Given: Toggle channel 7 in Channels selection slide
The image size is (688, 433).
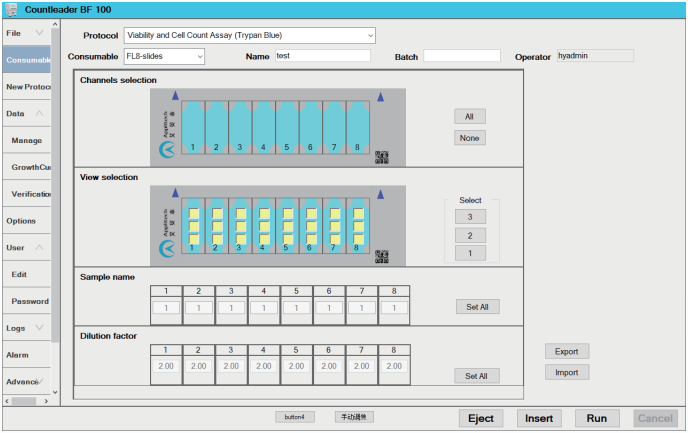Looking at the screenshot, I should 334,127.
